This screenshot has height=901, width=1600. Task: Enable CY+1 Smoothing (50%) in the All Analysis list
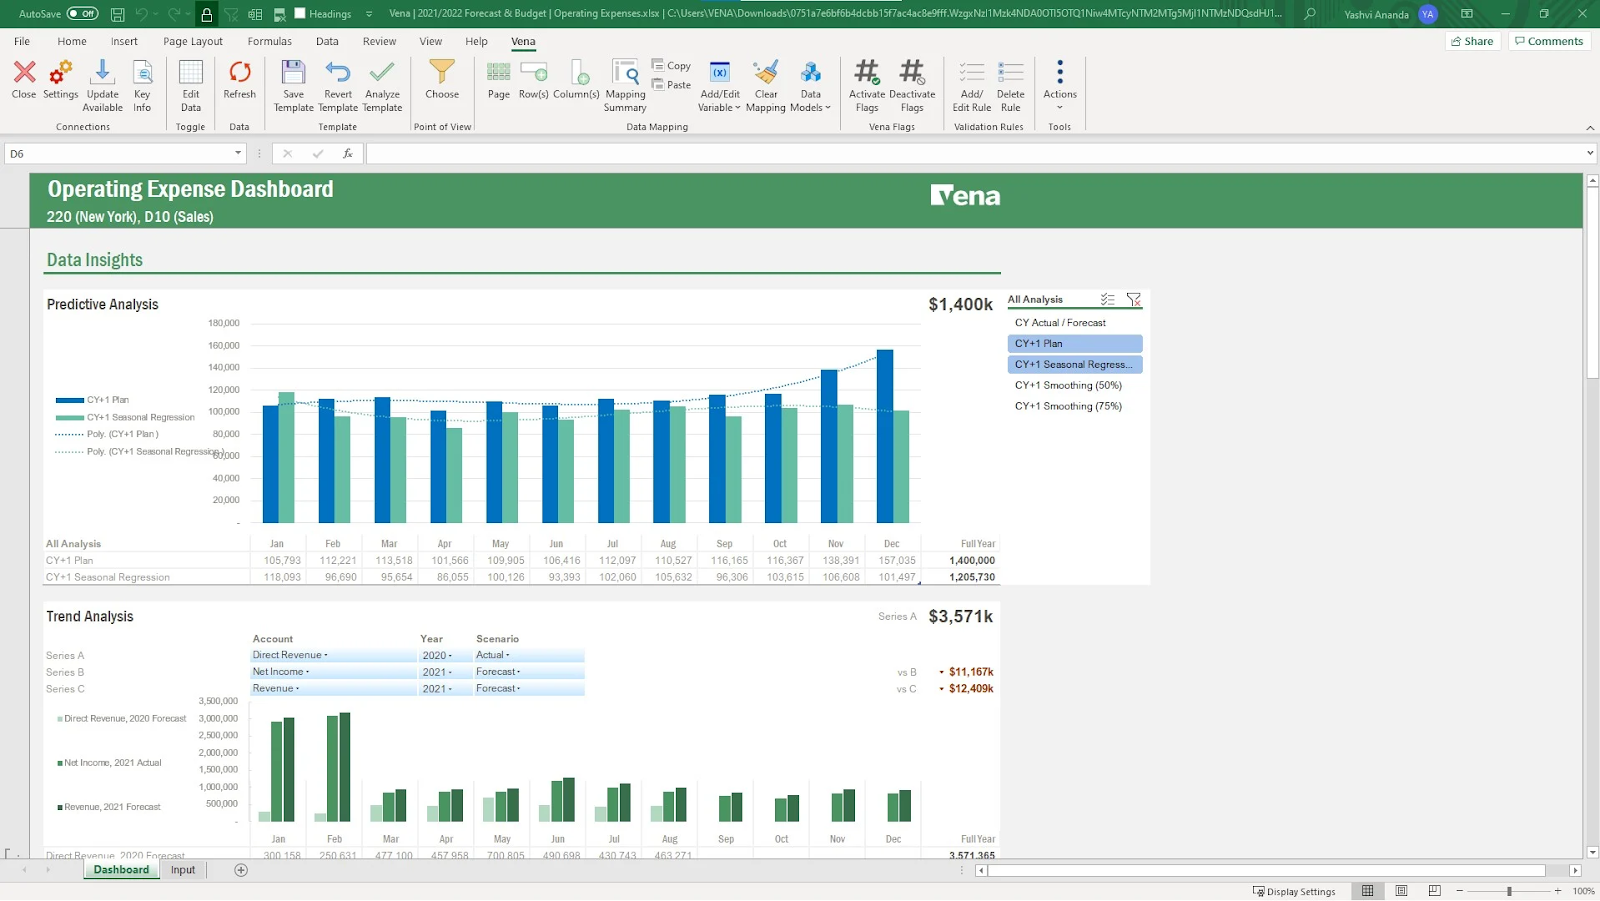[1068, 385]
